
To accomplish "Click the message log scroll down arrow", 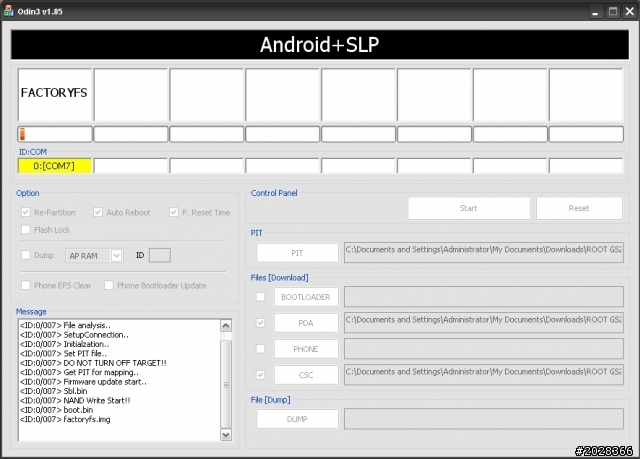I will pos(226,435).
